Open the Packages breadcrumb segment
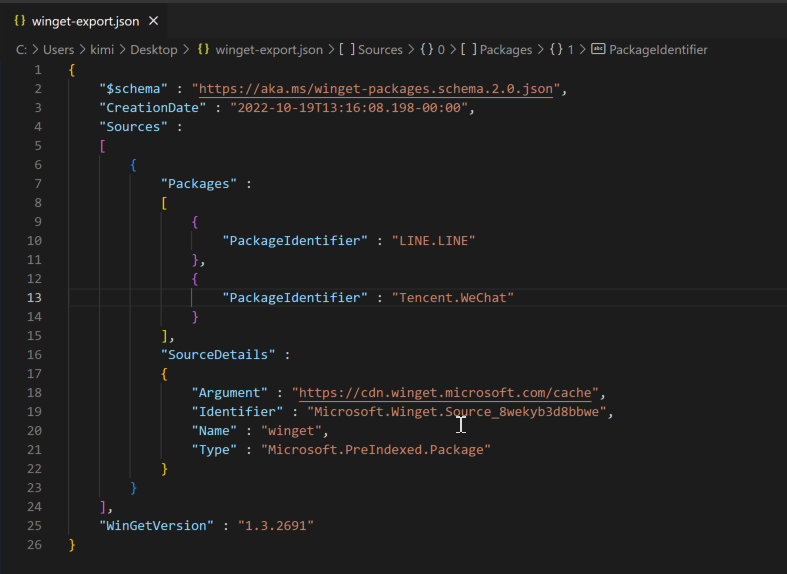The image size is (787, 574). point(506,50)
